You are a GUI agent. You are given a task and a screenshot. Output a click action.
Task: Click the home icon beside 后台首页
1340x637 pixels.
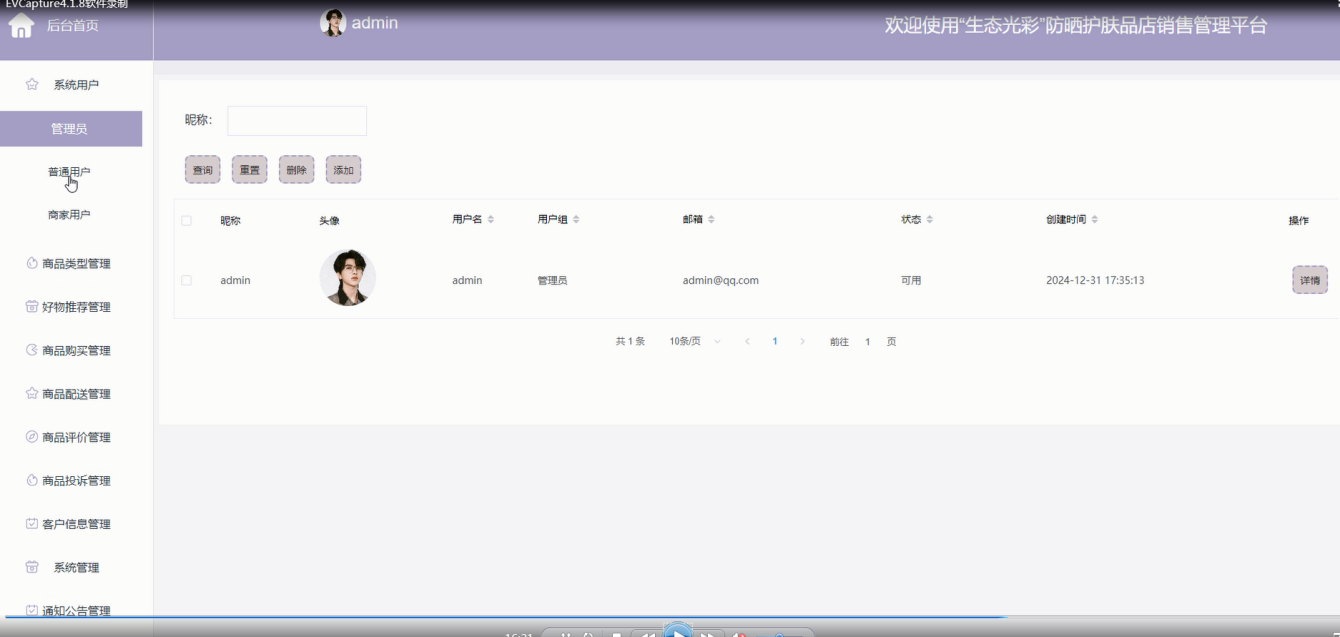click(21, 27)
